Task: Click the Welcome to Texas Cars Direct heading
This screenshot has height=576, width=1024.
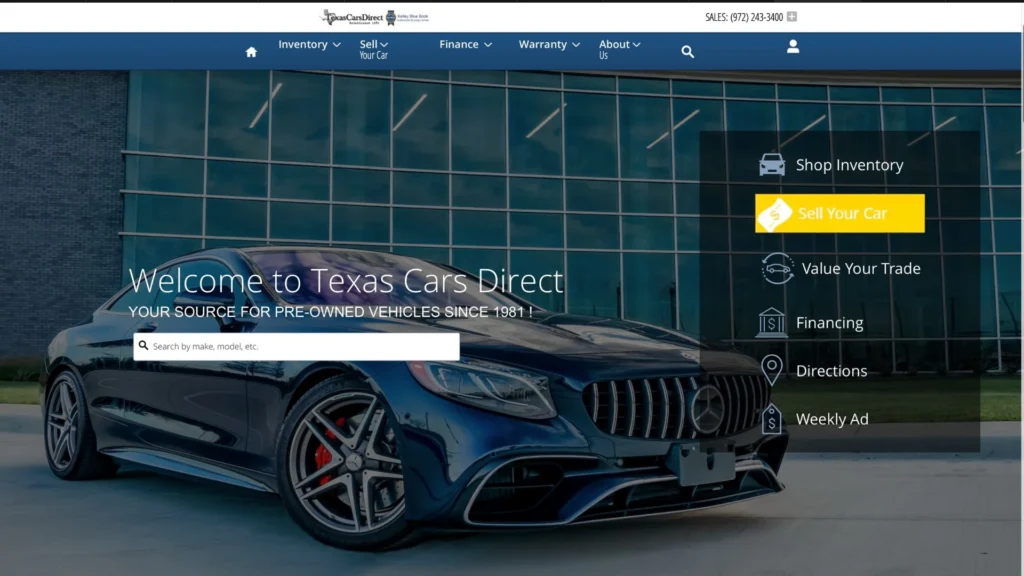Action: tap(345, 281)
